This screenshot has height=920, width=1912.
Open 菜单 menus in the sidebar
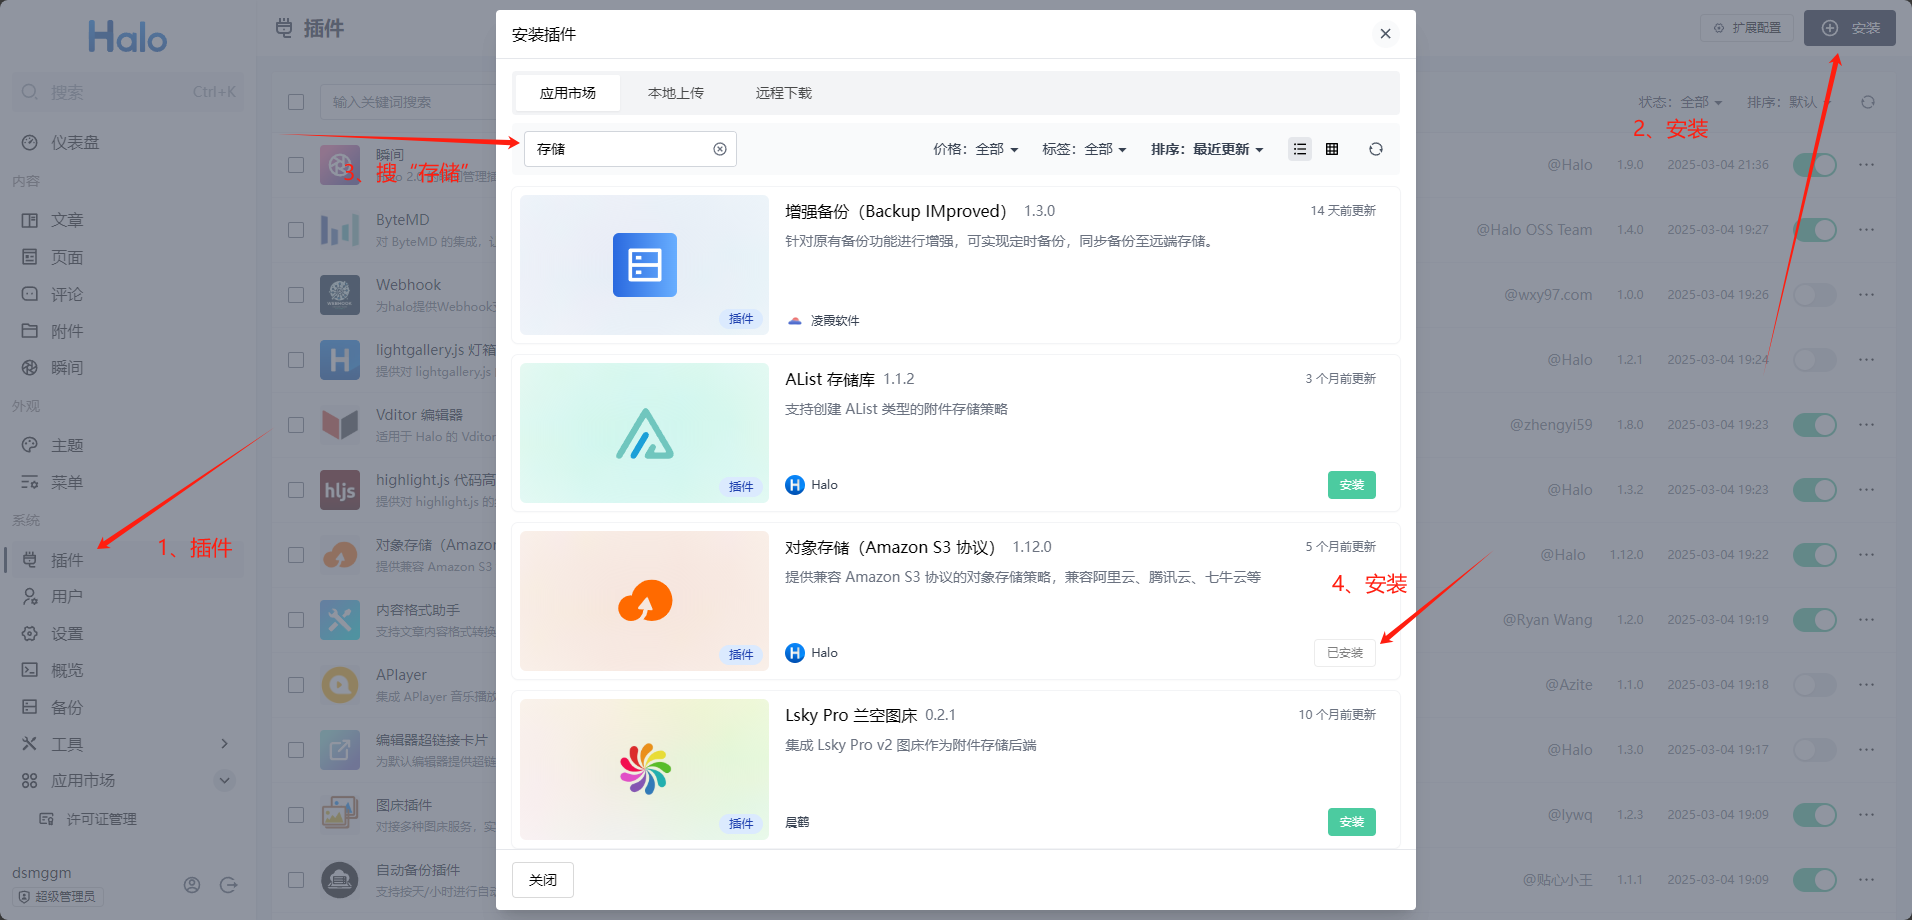click(126, 482)
